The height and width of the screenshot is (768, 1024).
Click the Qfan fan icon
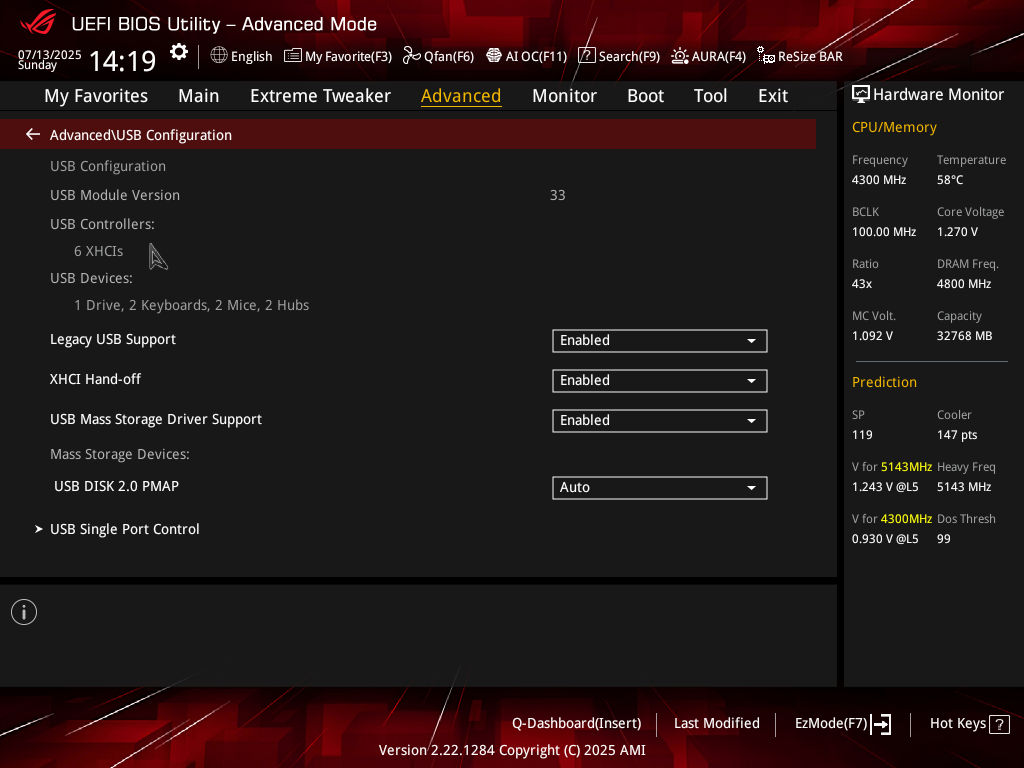[x=411, y=56]
